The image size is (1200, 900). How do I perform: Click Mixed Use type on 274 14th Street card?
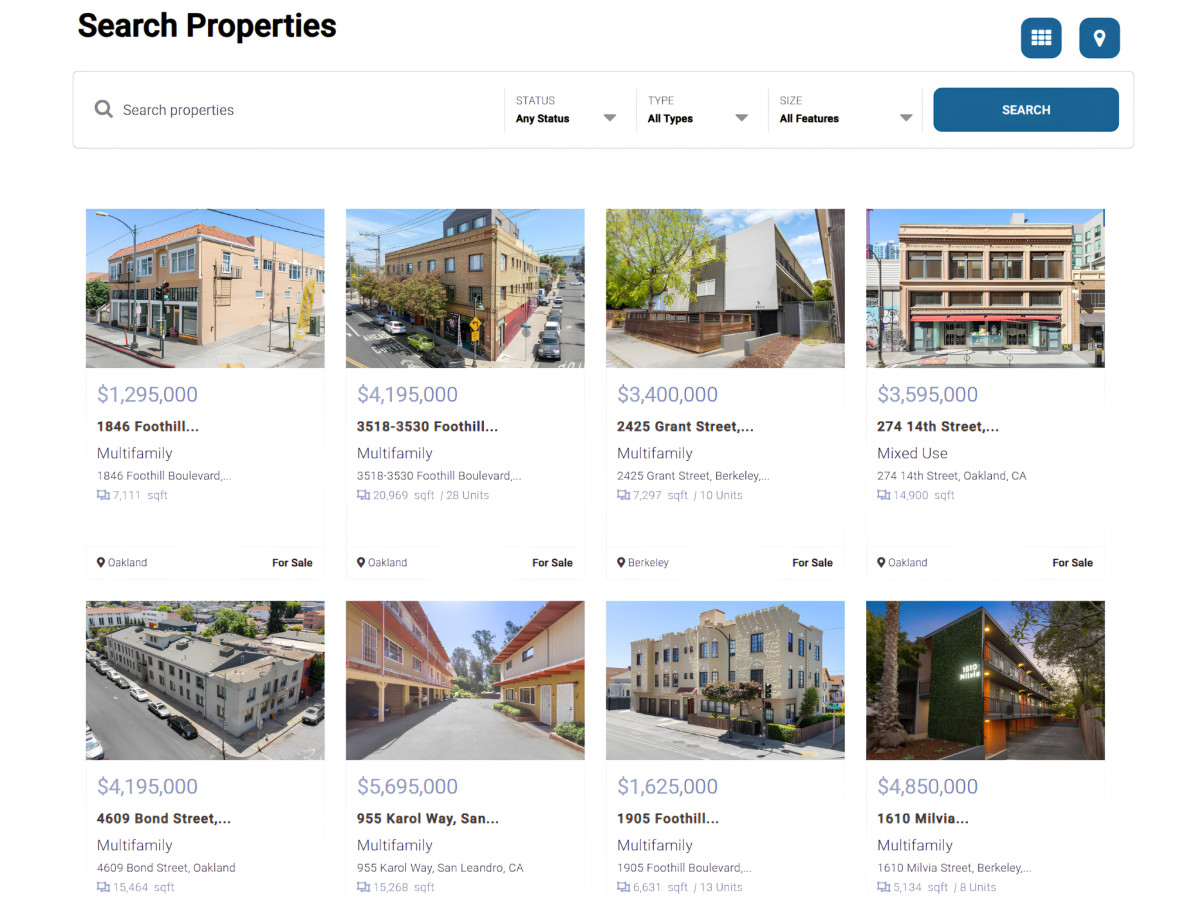coord(912,453)
